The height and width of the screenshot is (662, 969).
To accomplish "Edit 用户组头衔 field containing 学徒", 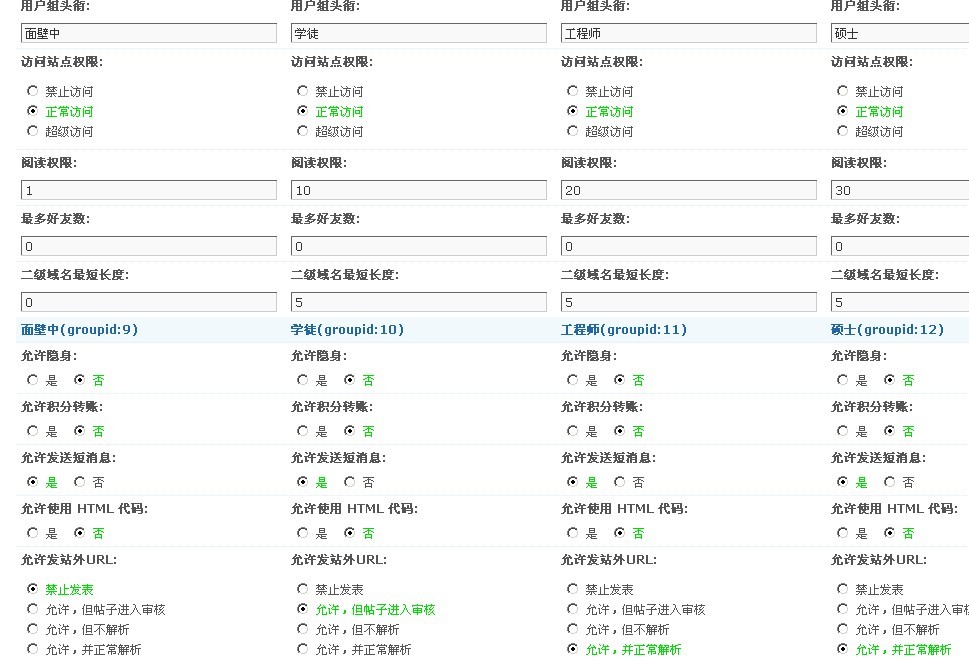I will pos(419,33).
